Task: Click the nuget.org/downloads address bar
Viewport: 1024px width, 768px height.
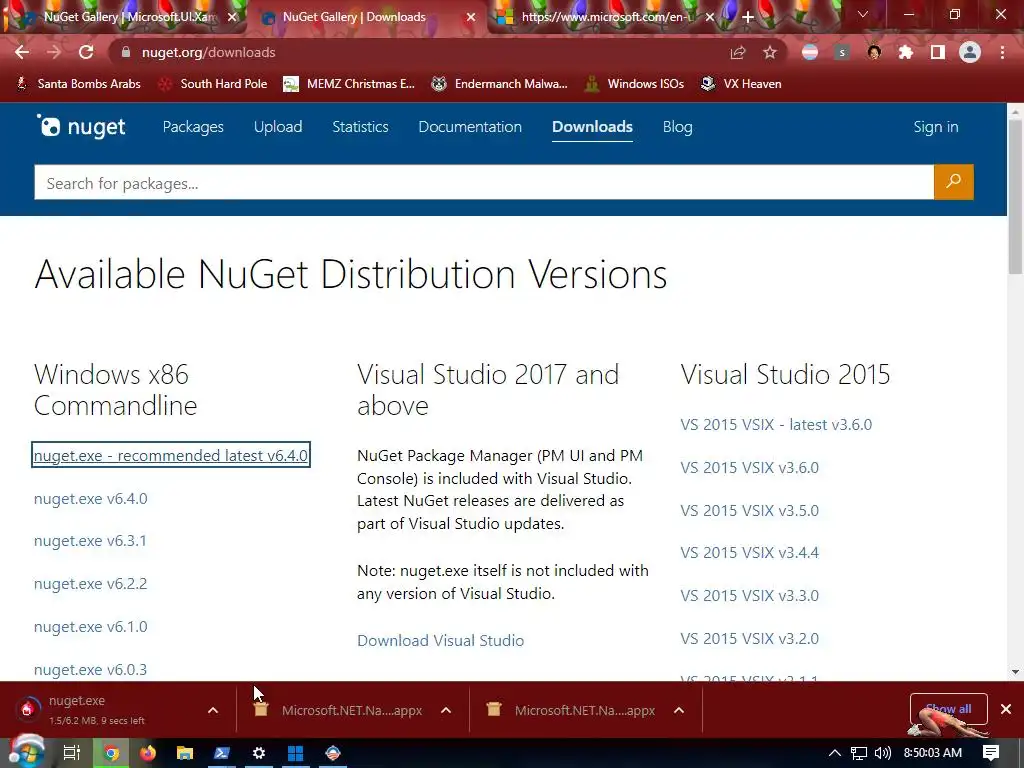Action: pyautogui.click(x=418, y=52)
